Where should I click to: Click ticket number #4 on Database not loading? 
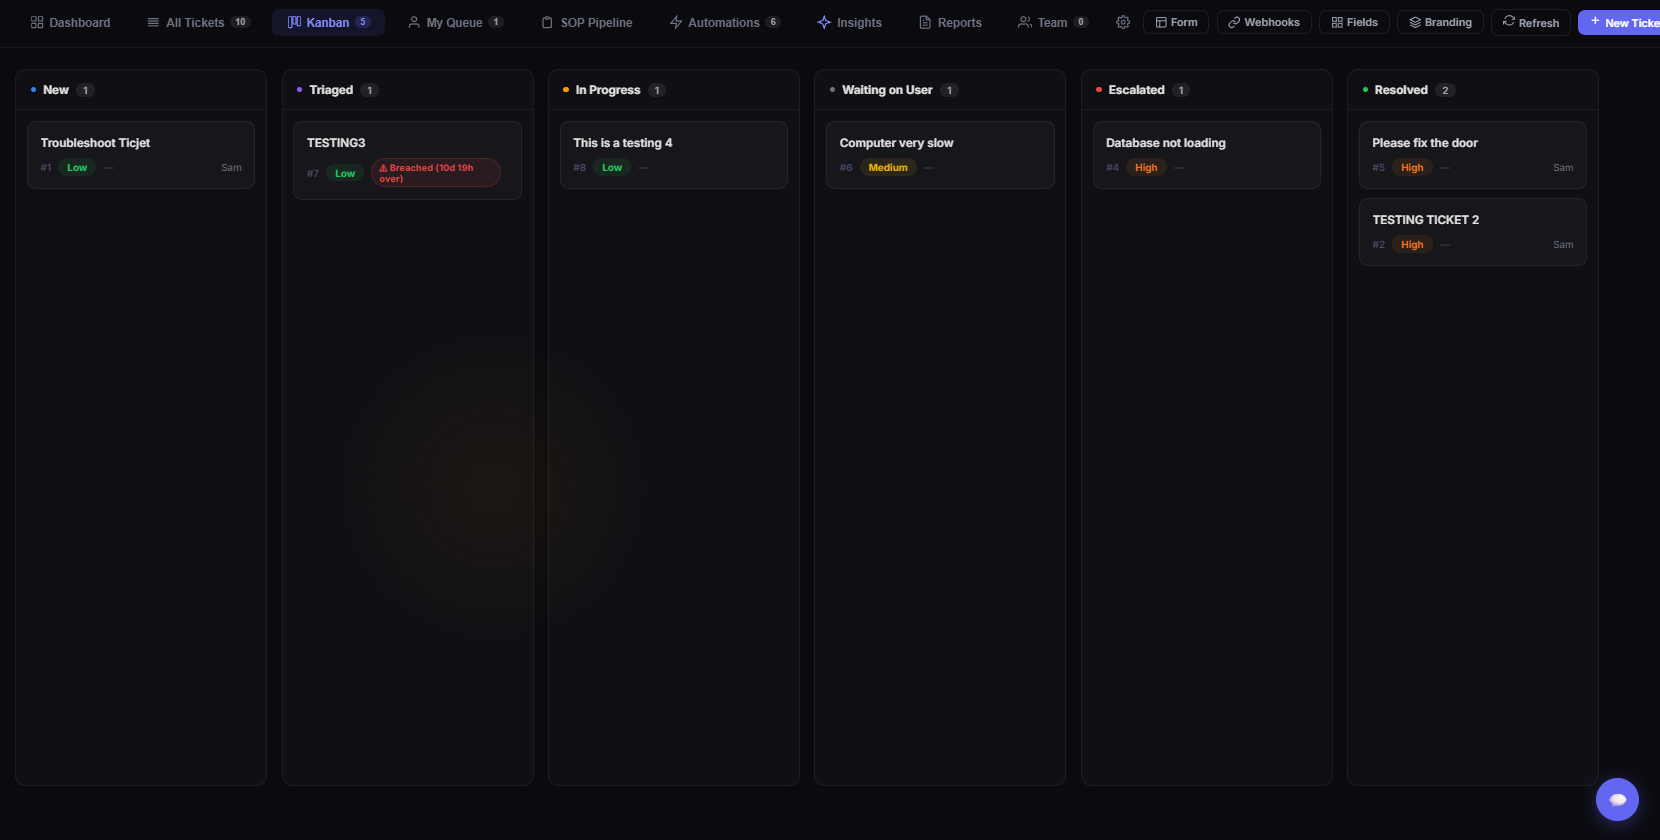click(x=1112, y=168)
